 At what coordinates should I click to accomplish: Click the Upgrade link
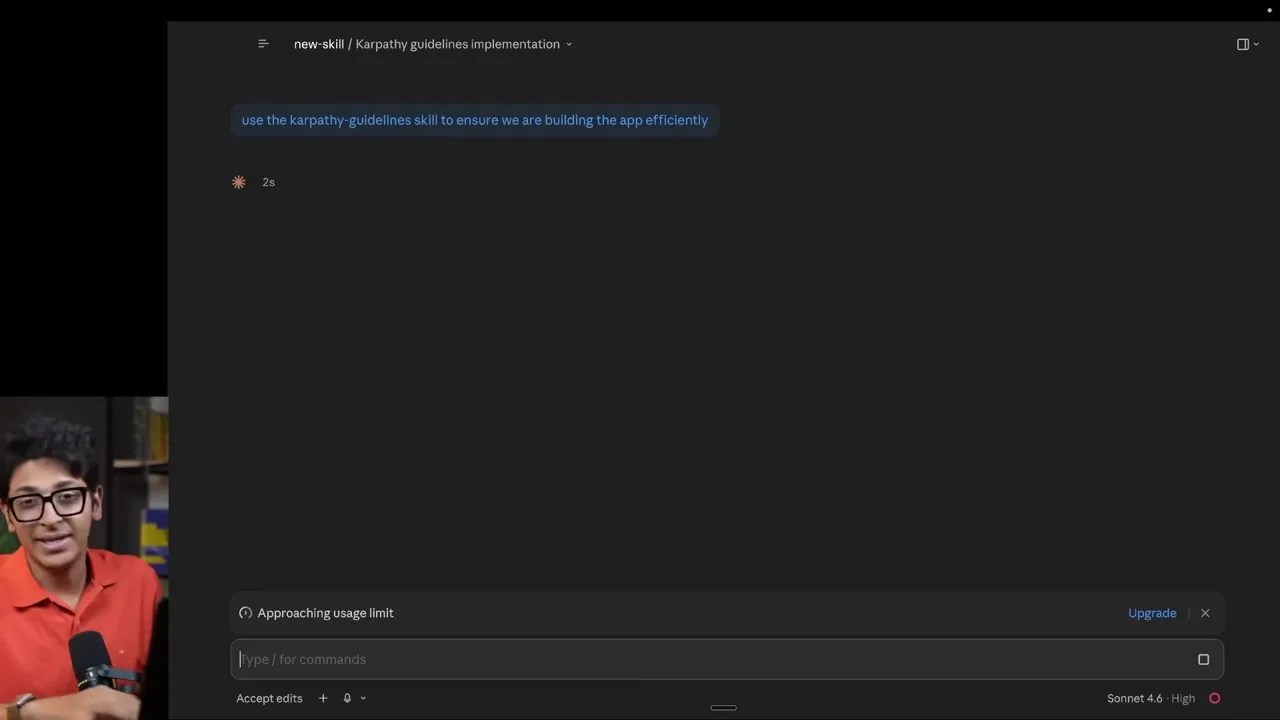tap(1152, 613)
